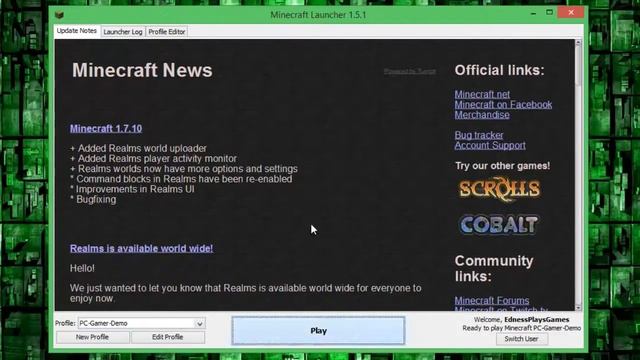Click '+ Added Realms player activity monitor' line
The image size is (640, 360).
[x=153, y=159]
